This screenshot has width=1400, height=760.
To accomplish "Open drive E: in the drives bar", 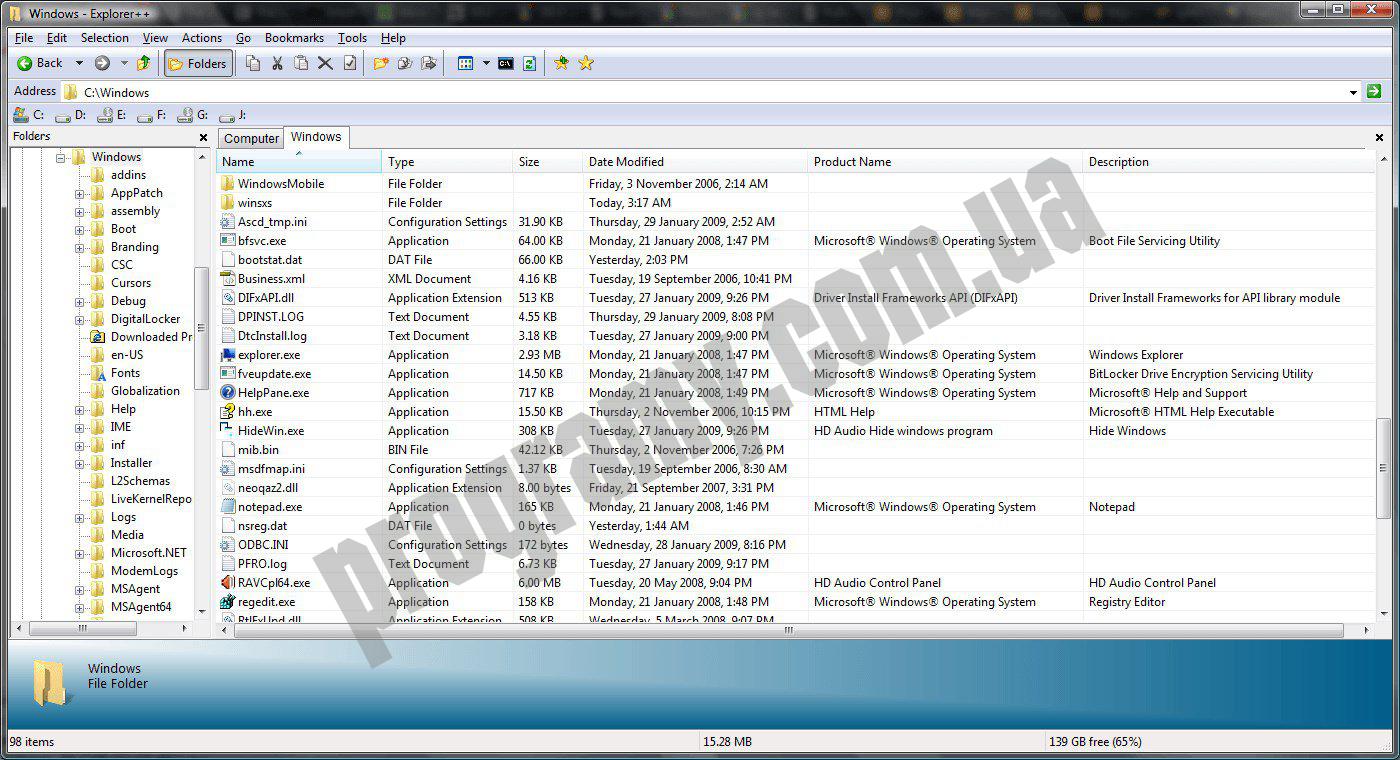I will tap(111, 115).
